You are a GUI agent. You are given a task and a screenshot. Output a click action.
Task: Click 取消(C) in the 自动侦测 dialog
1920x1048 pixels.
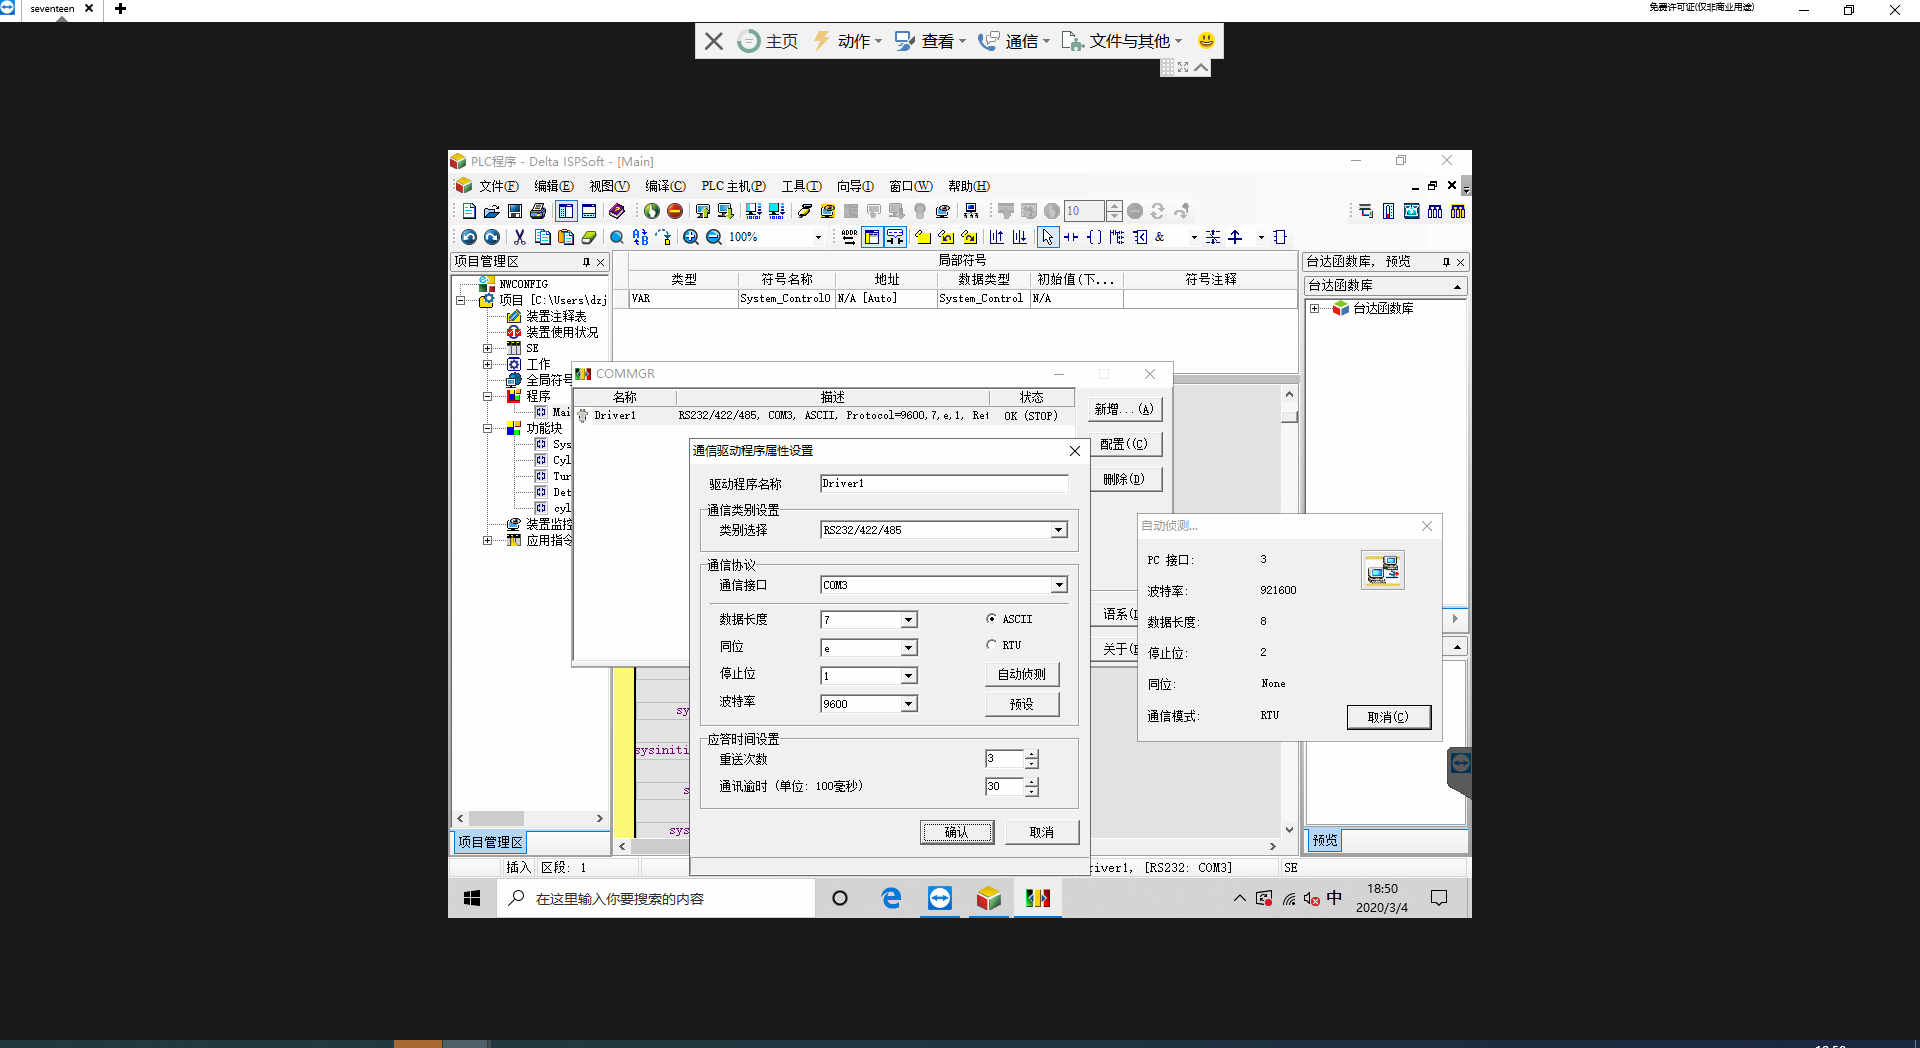(1388, 717)
